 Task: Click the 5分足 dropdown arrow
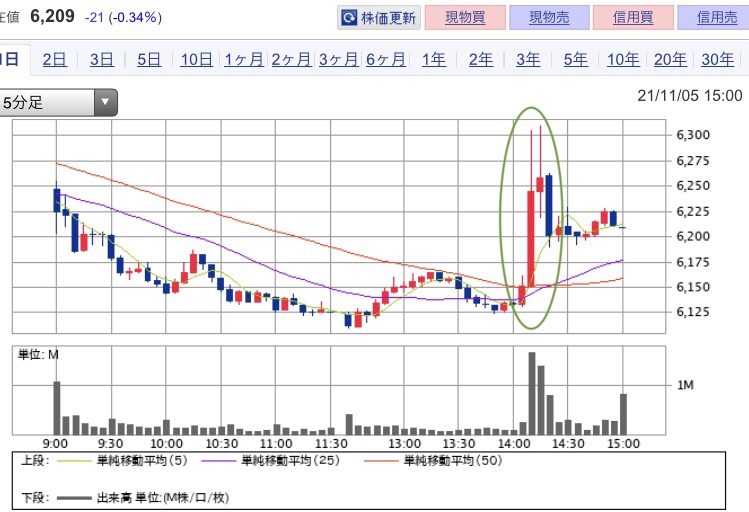click(106, 102)
